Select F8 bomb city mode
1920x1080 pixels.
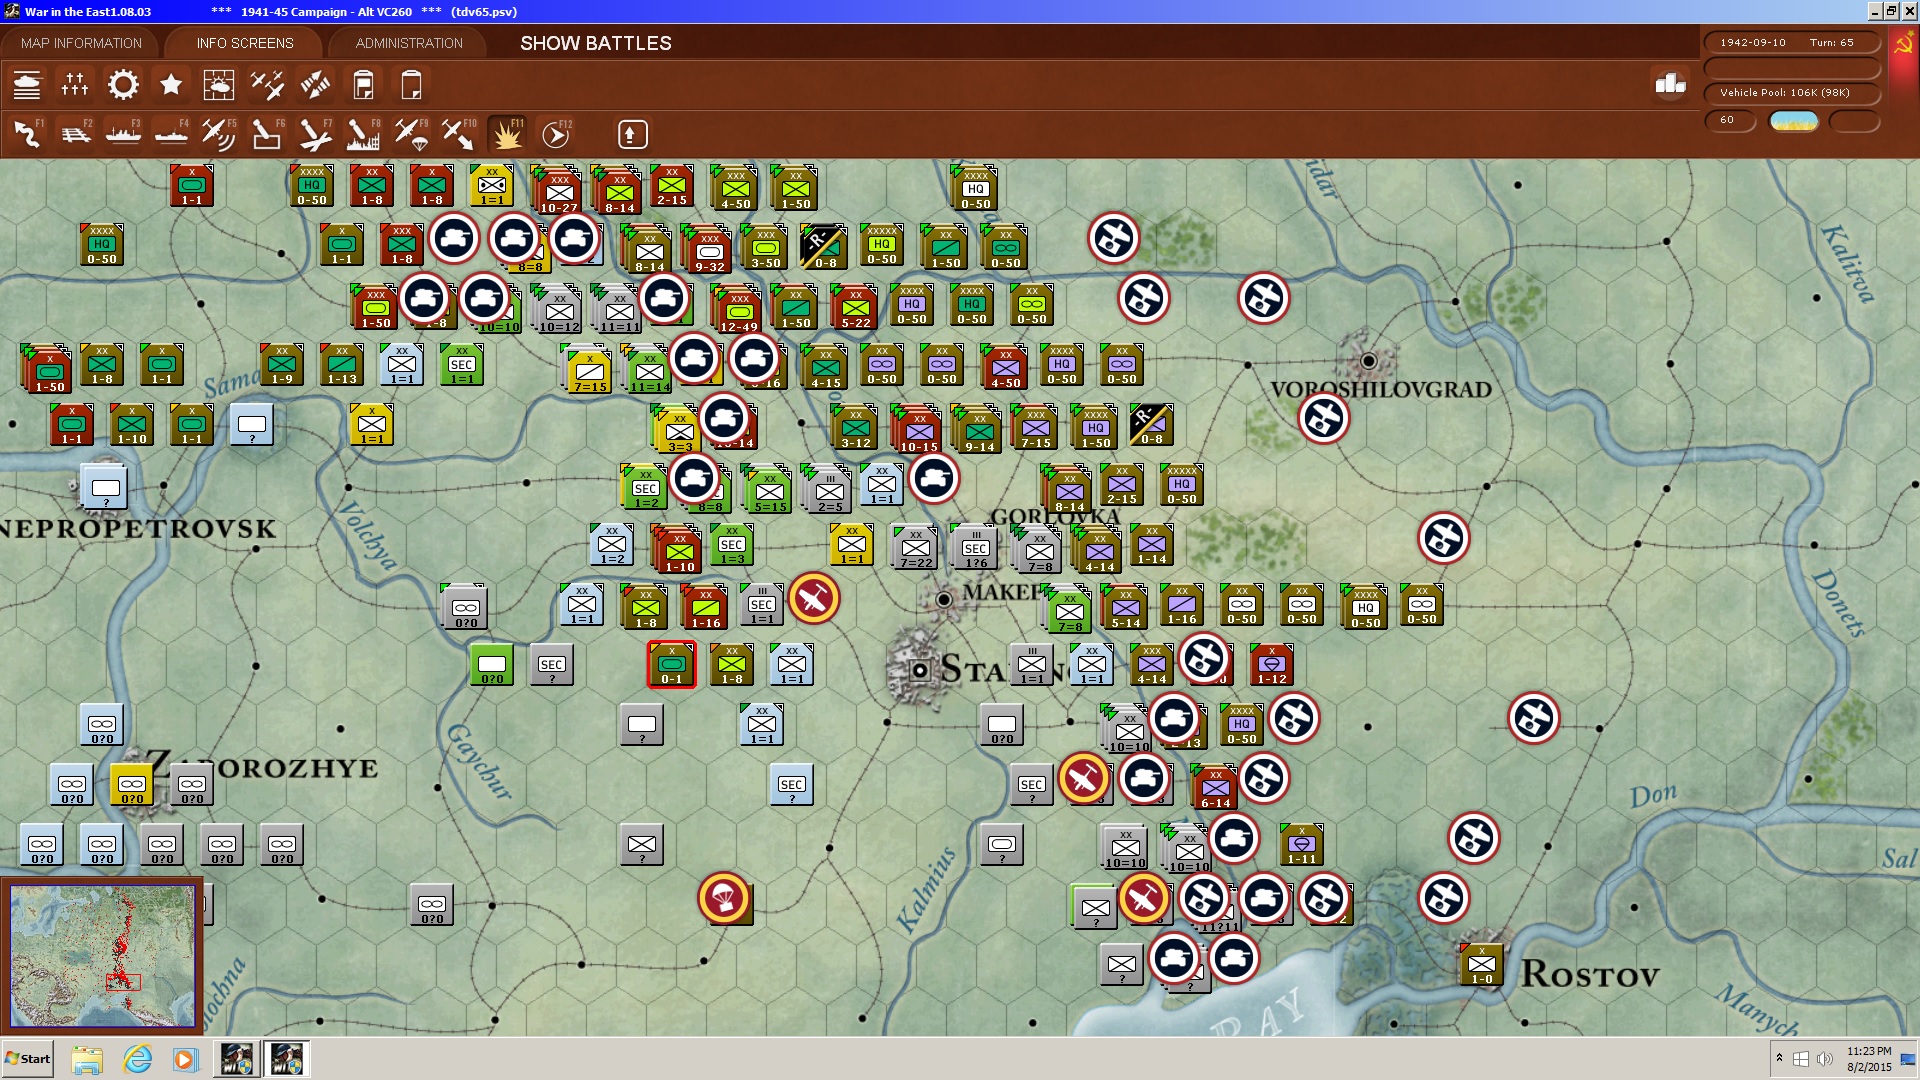[x=363, y=133]
